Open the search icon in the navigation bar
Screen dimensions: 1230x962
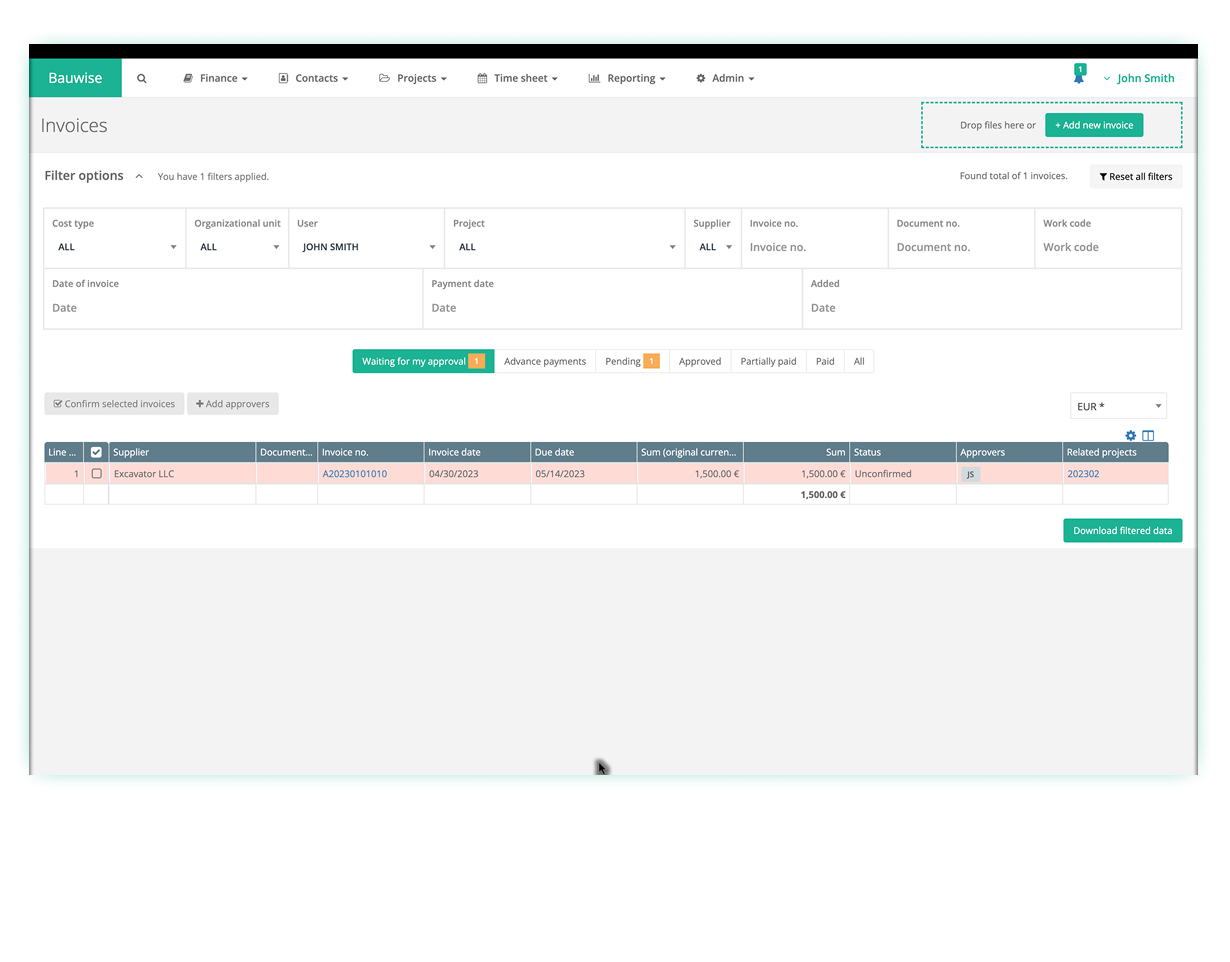(x=141, y=77)
